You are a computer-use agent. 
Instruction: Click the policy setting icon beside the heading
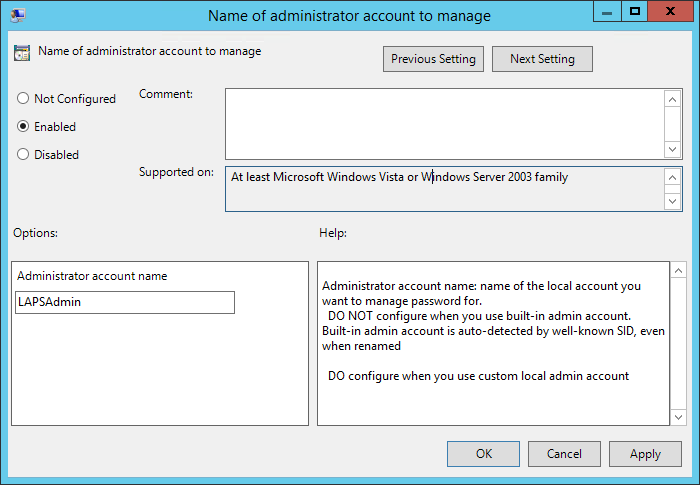22,53
